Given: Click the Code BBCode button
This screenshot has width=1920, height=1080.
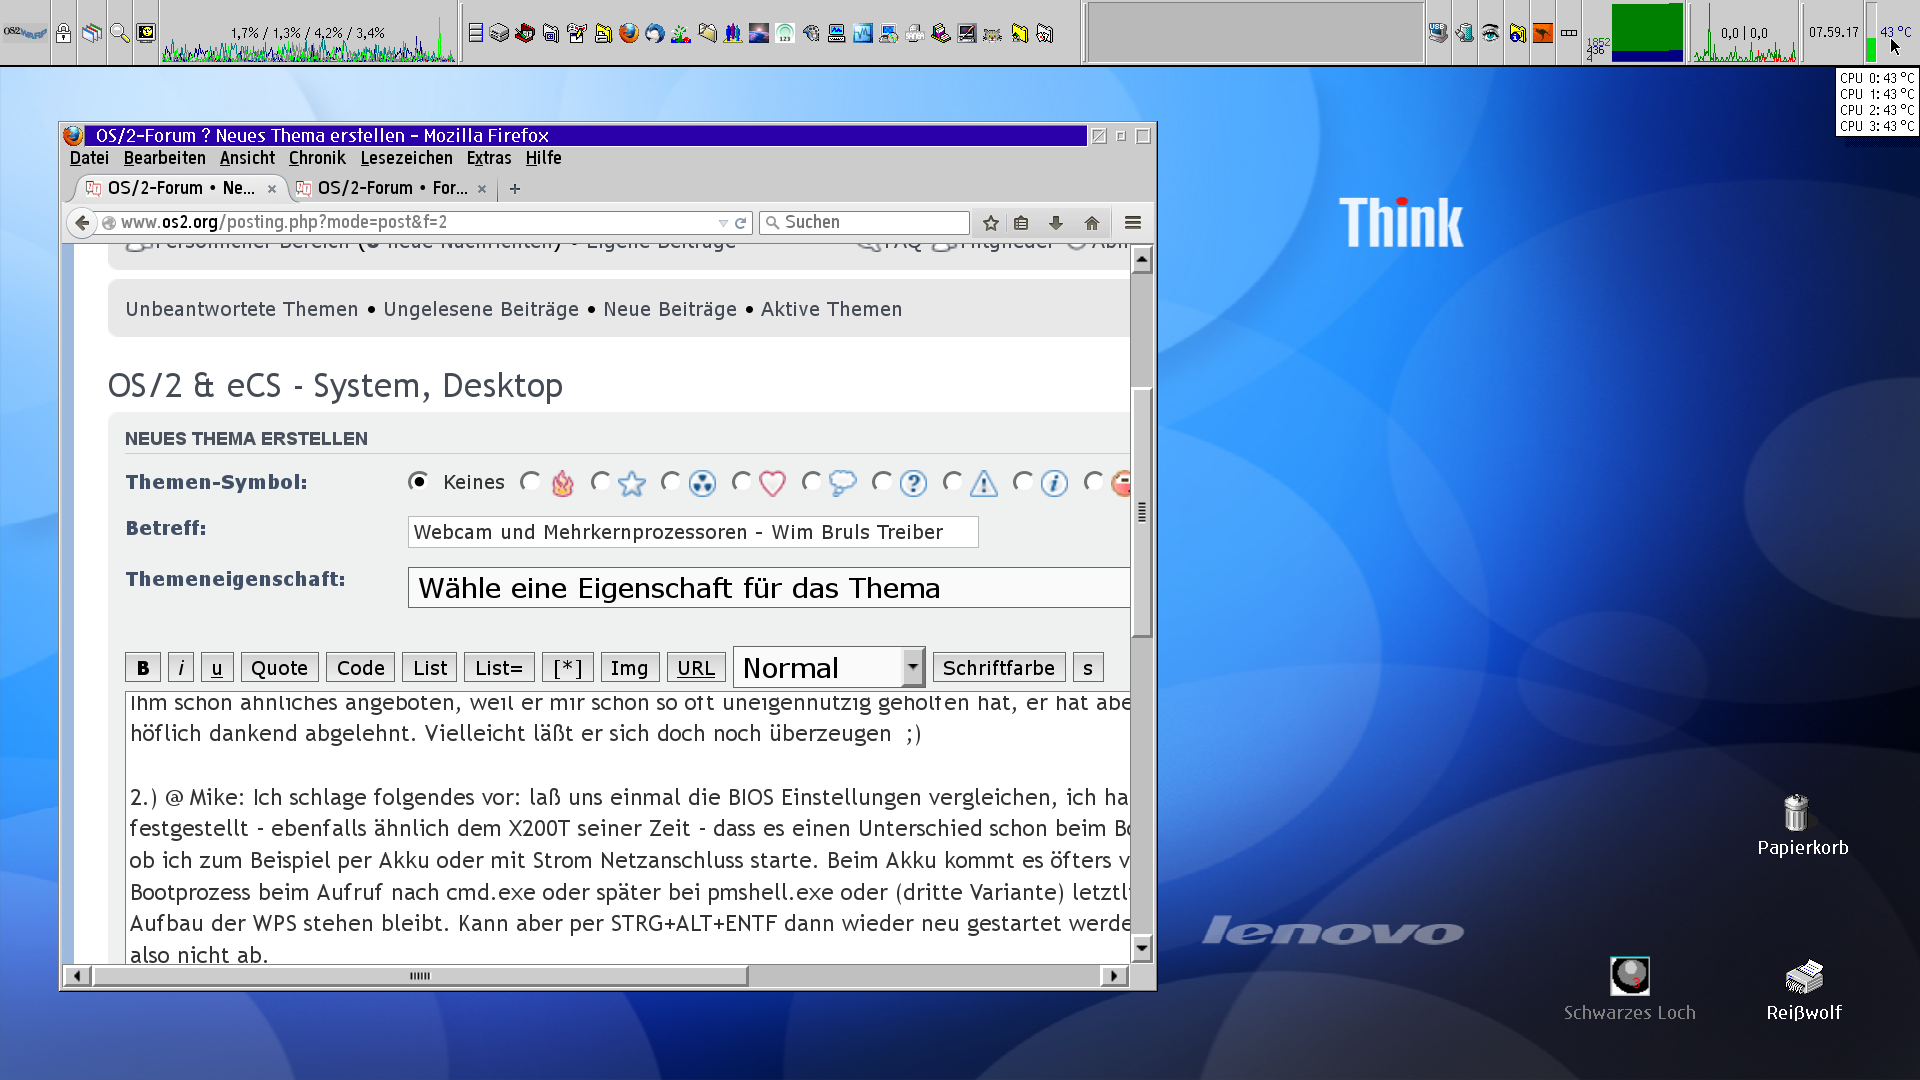Looking at the screenshot, I should 360,668.
